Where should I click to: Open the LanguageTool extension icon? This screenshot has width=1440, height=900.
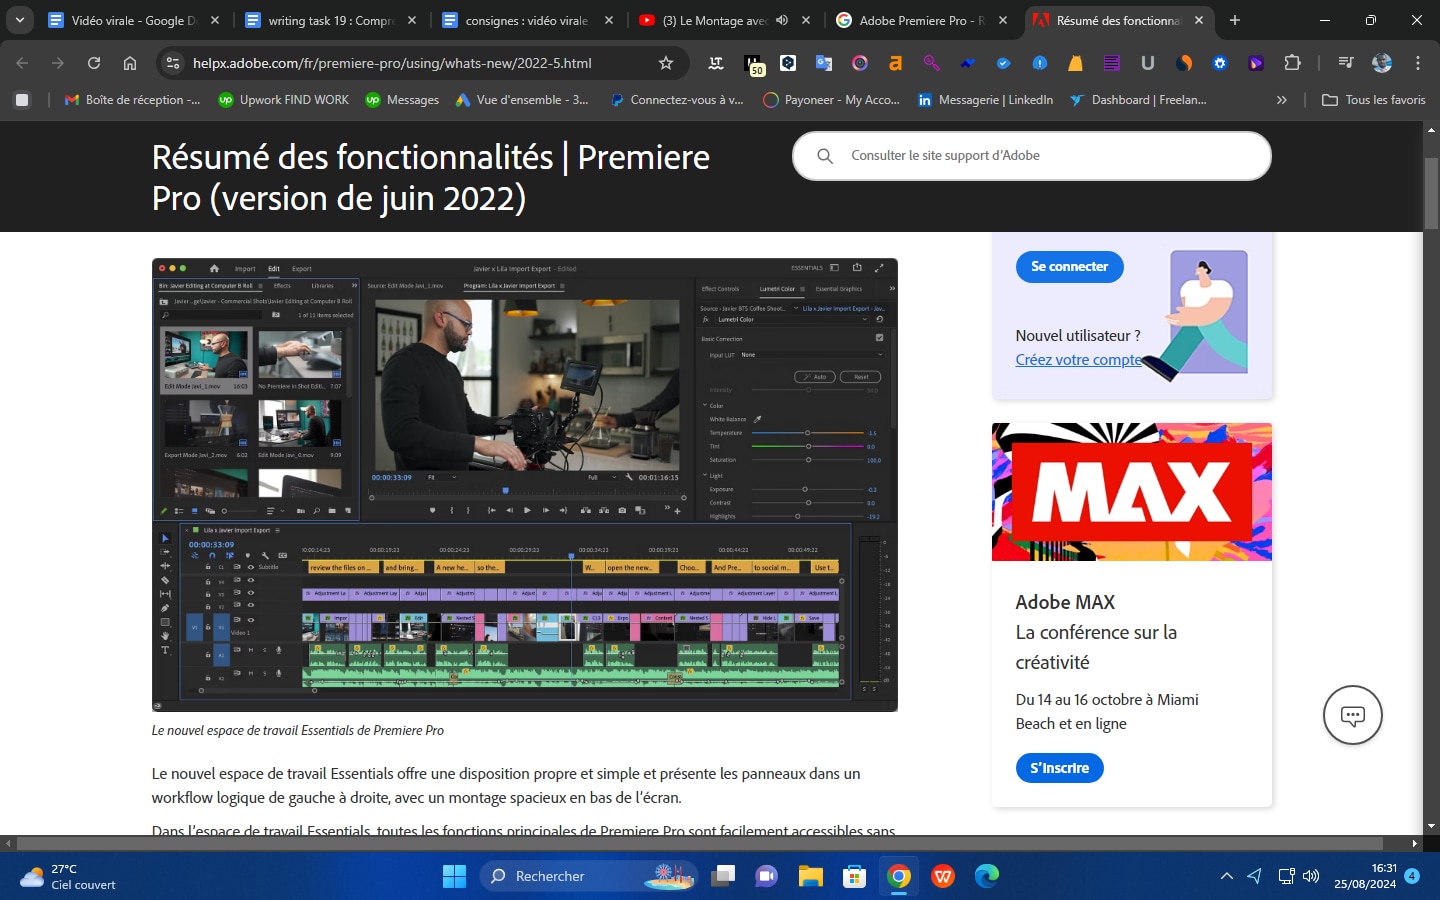(x=716, y=63)
